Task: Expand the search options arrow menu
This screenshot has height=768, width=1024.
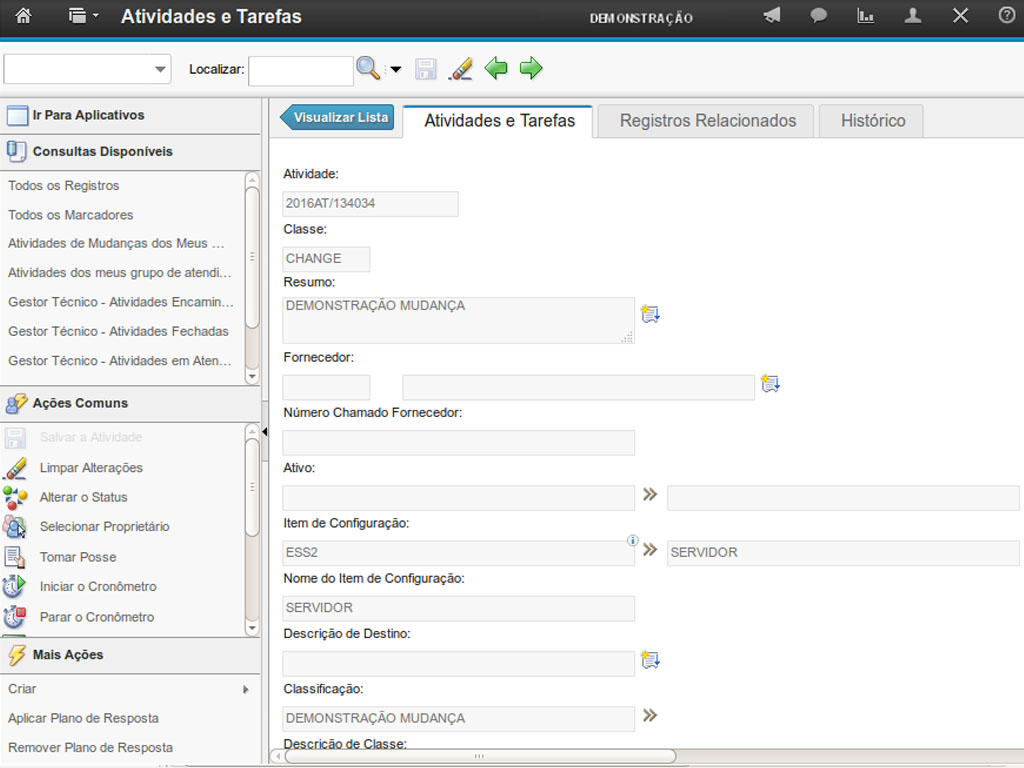Action: (395, 69)
